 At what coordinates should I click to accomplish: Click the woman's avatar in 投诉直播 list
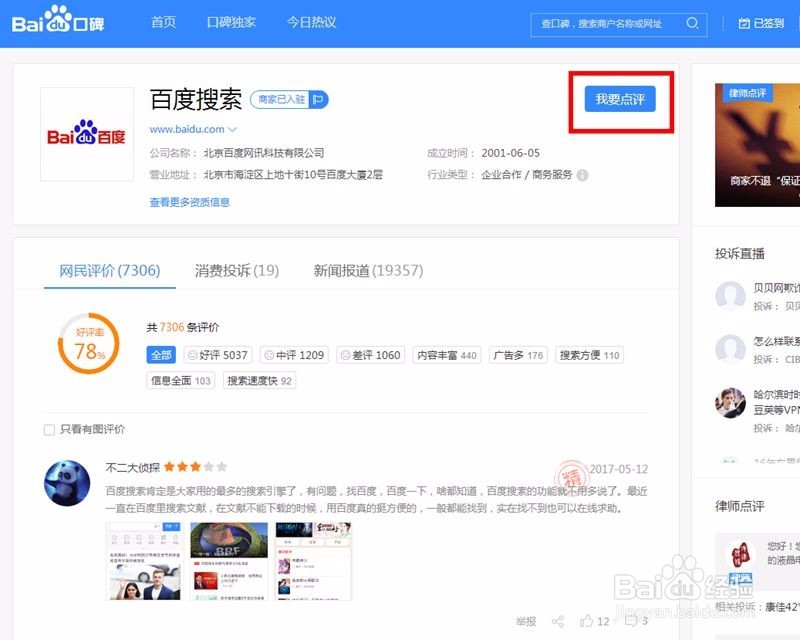click(730, 402)
